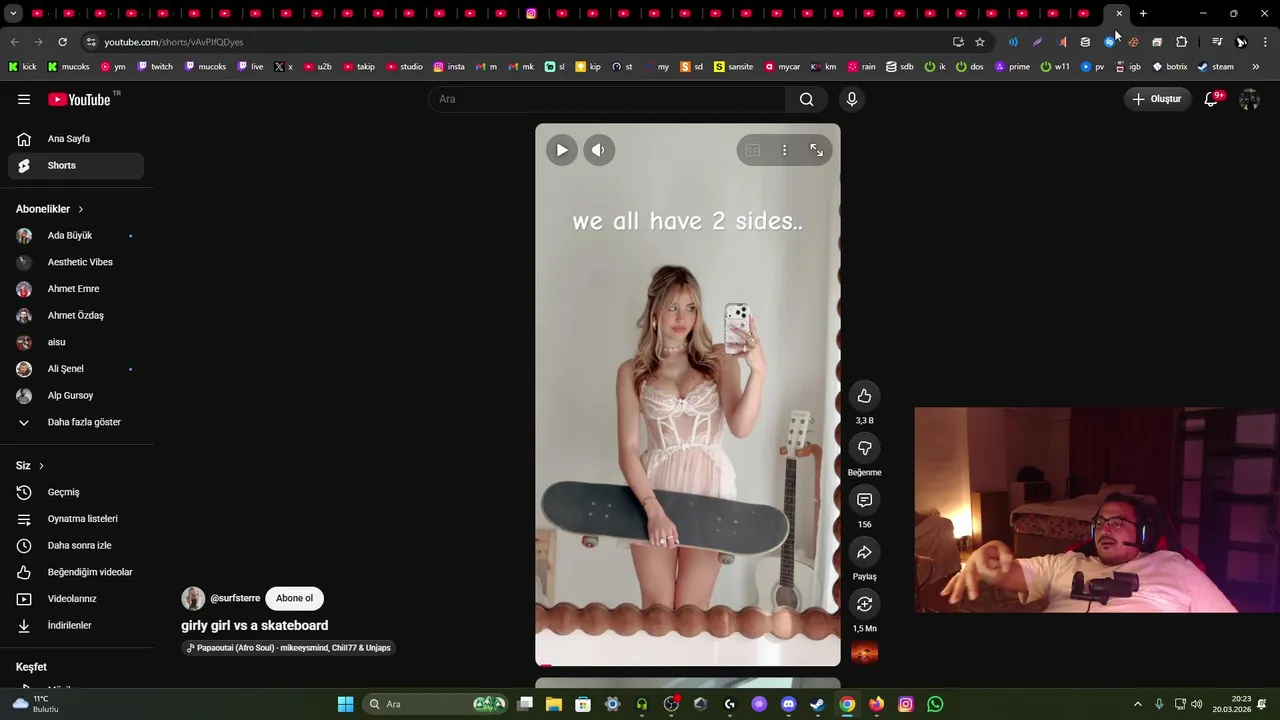Open the steam bookmark
Image resolution: width=1280 pixels, height=720 pixels.
point(1216,67)
